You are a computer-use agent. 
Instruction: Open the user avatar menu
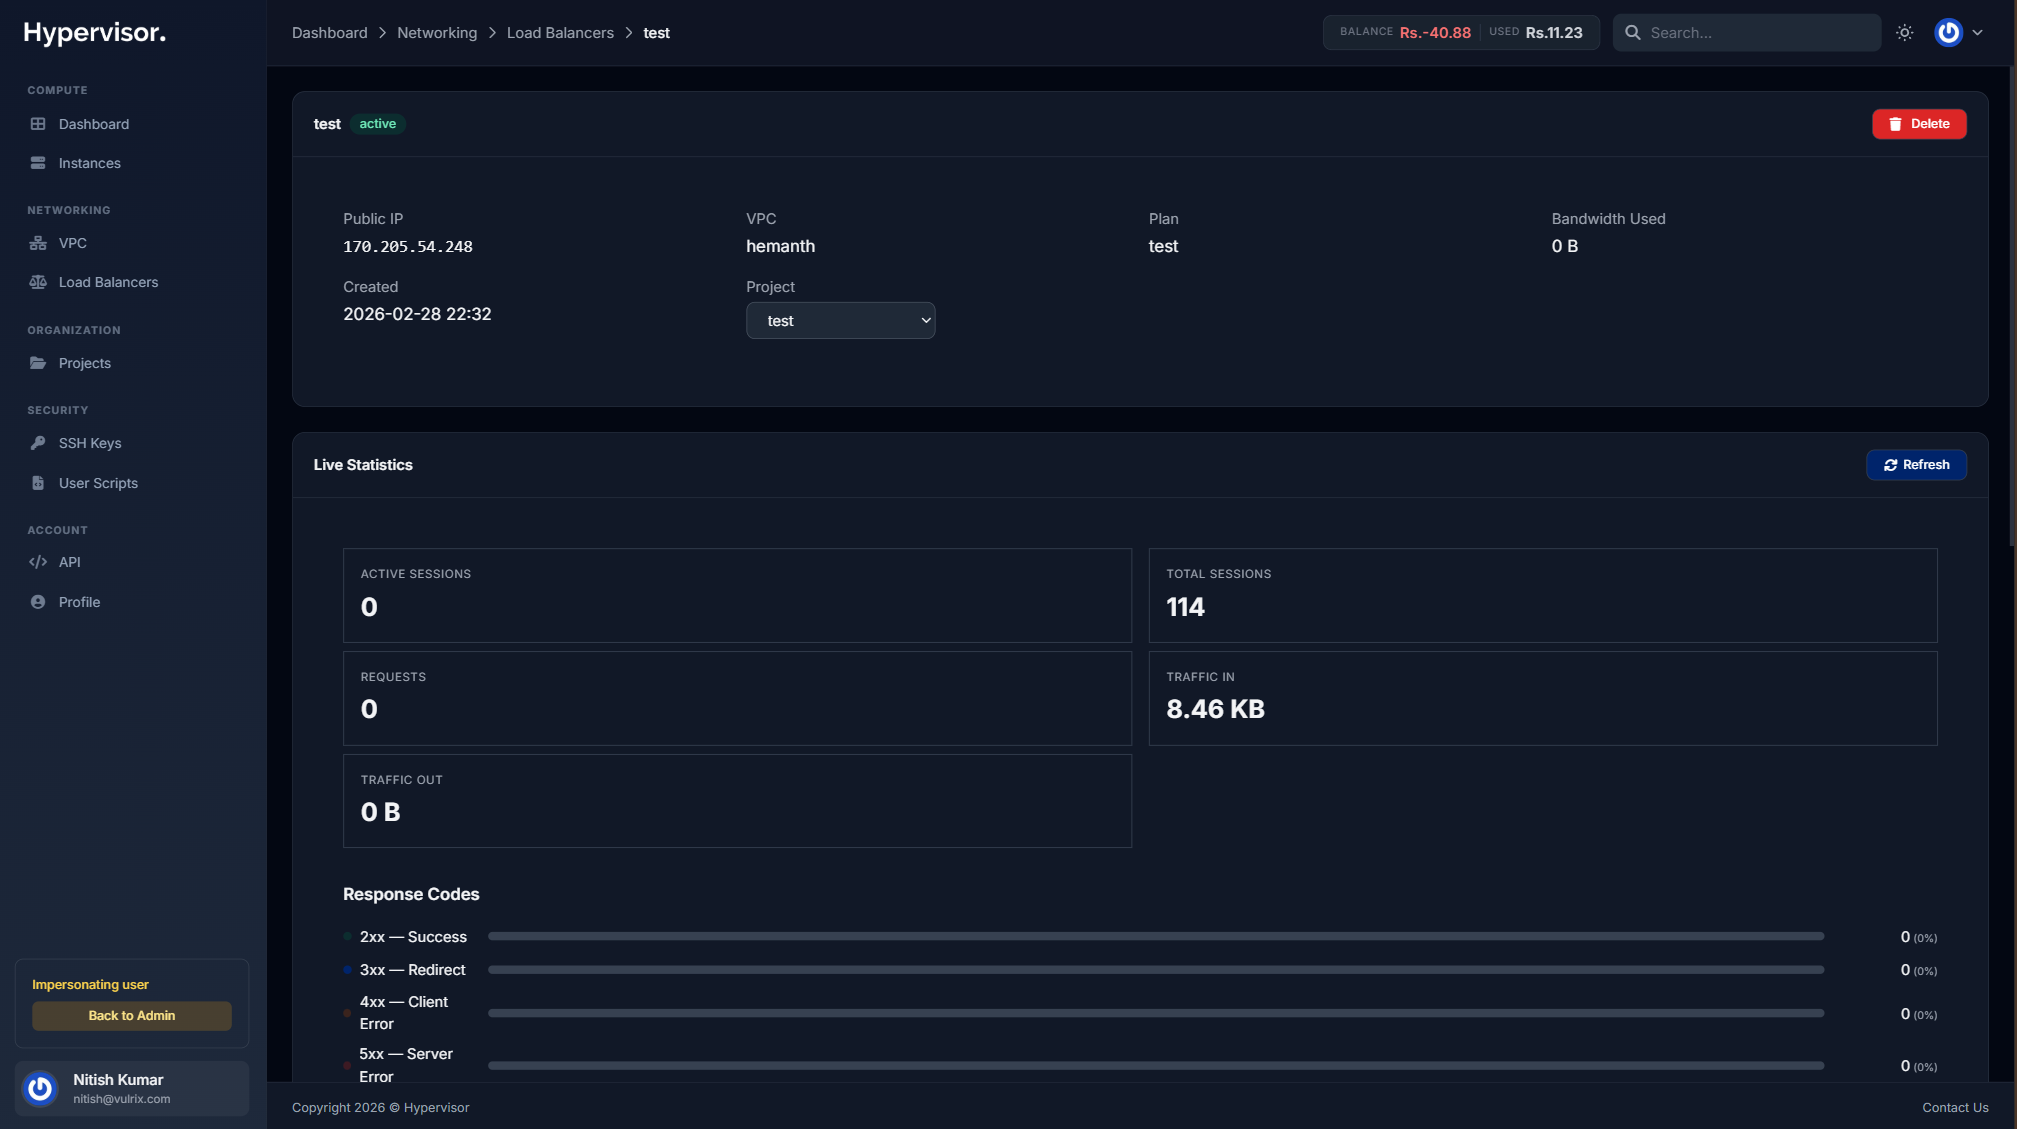point(1948,32)
